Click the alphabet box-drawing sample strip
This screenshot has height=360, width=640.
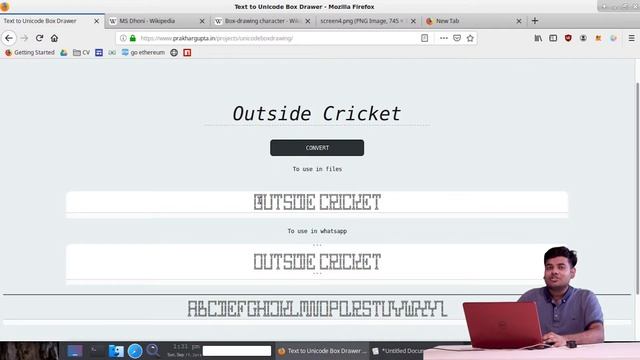coord(317,309)
